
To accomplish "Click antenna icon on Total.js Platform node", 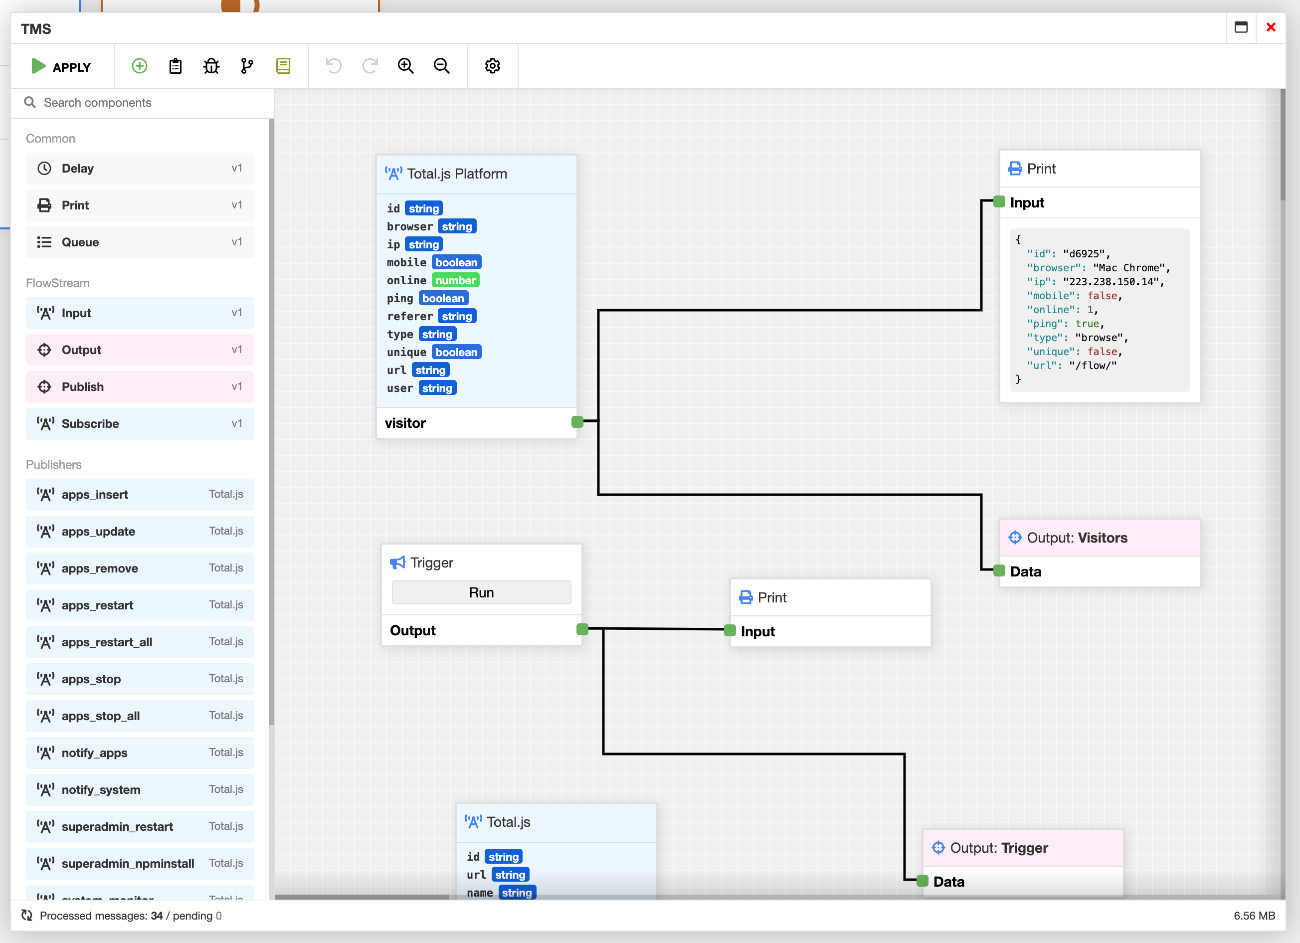I will tap(394, 174).
